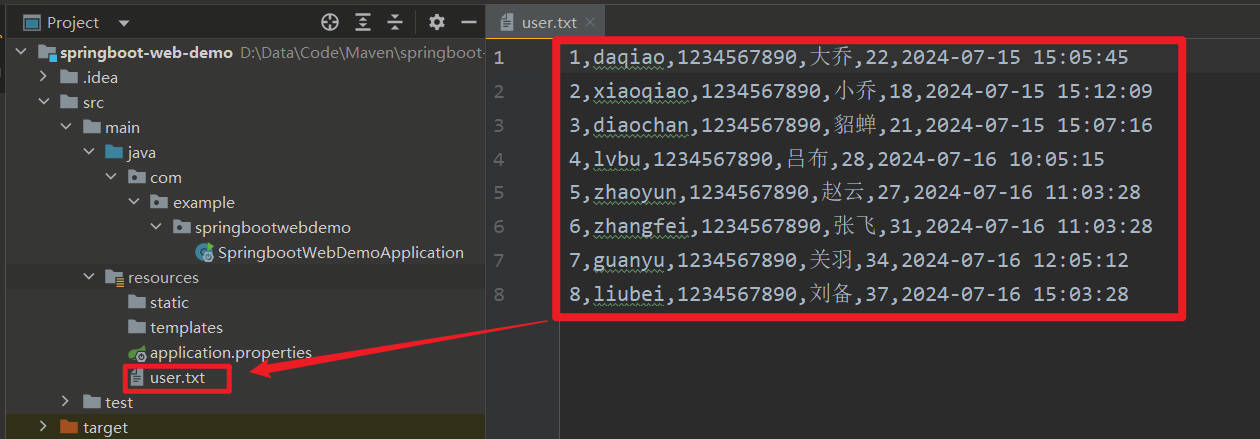This screenshot has height=439, width=1260.
Task: Click the application.properties Spring file icon
Action: (x=137, y=353)
